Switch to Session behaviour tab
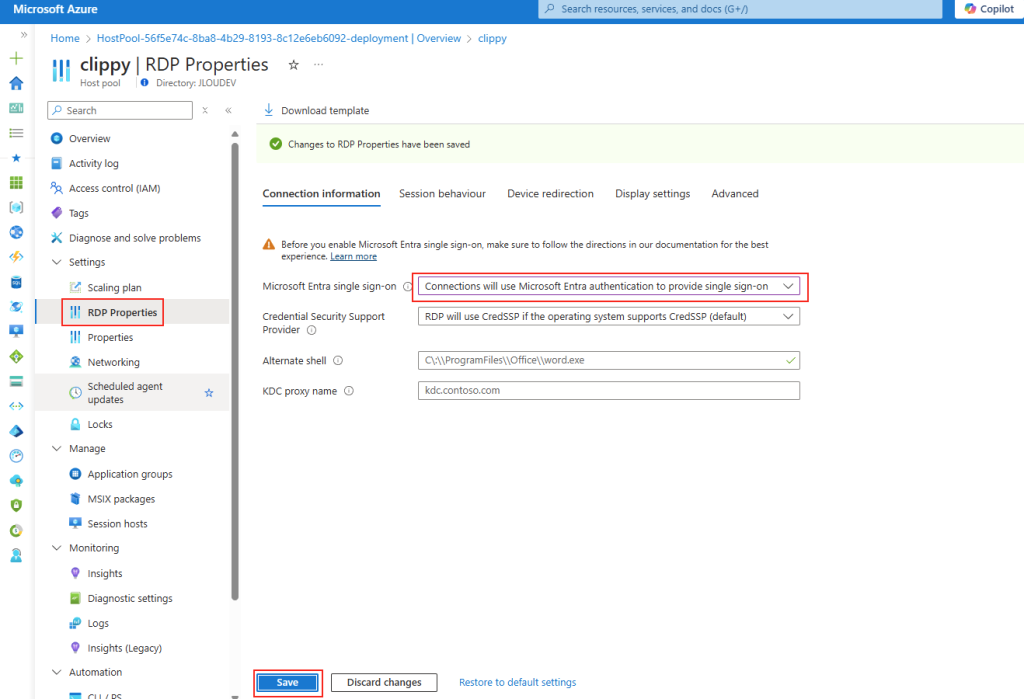The height and width of the screenshot is (699, 1024). tap(442, 193)
